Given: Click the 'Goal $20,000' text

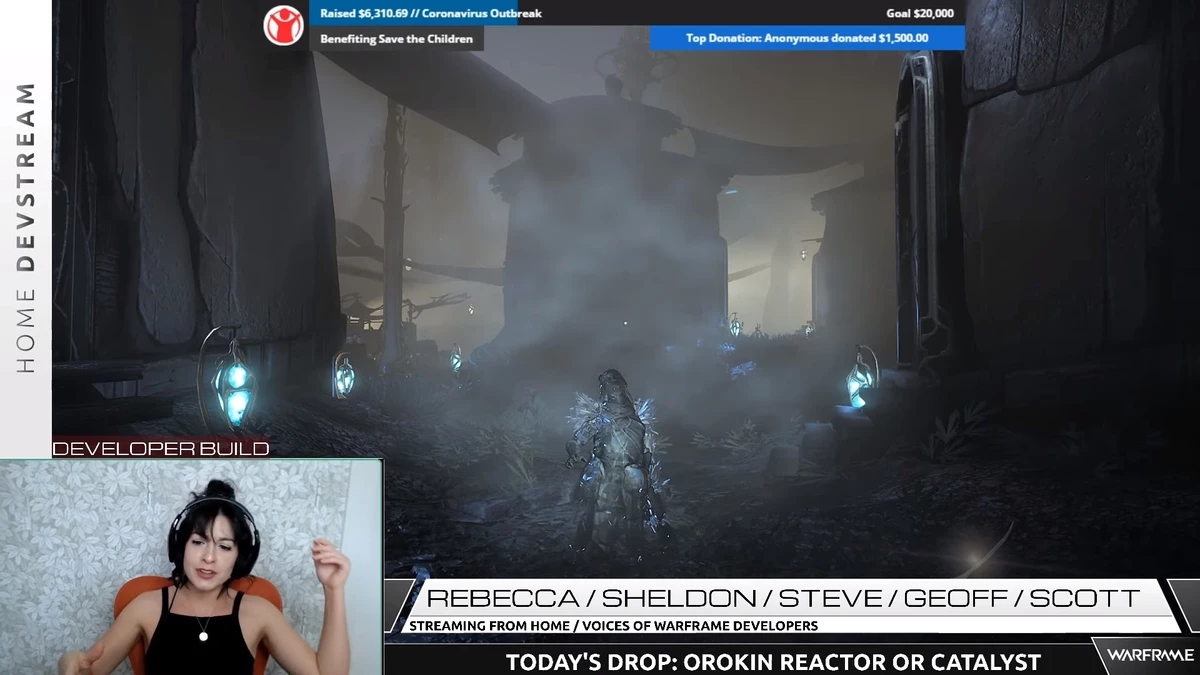Looking at the screenshot, I should point(919,14).
